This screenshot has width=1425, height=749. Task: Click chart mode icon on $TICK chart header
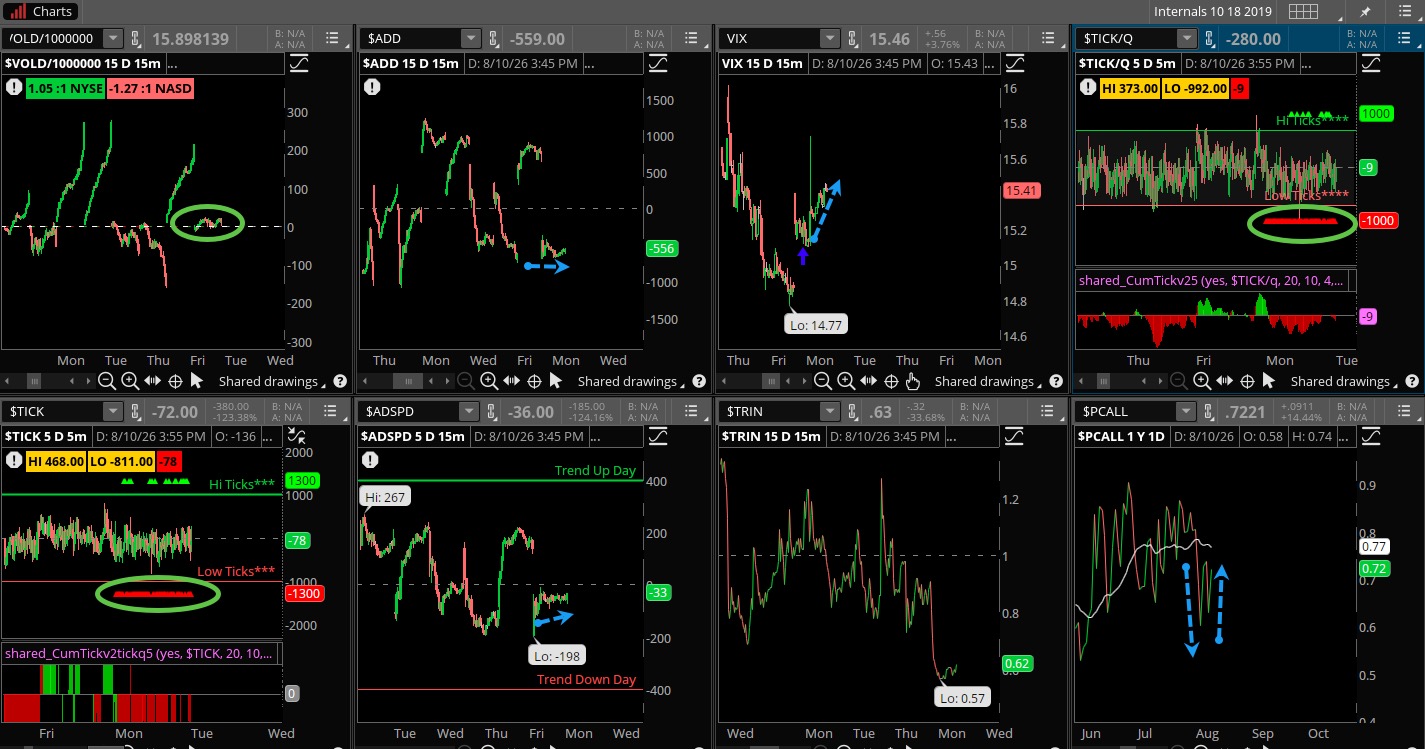pos(297,435)
